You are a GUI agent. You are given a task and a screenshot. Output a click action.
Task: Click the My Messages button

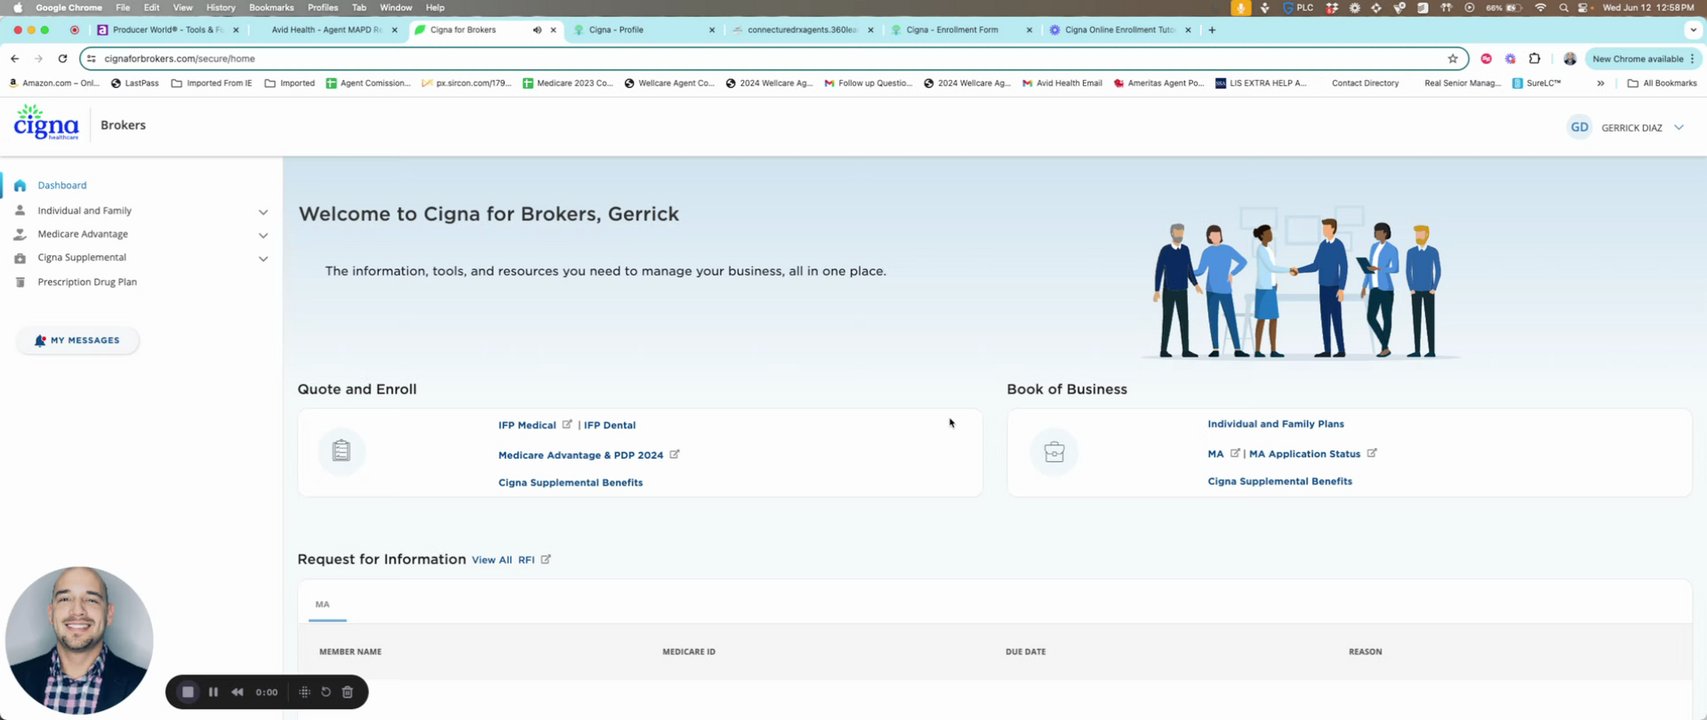point(78,340)
